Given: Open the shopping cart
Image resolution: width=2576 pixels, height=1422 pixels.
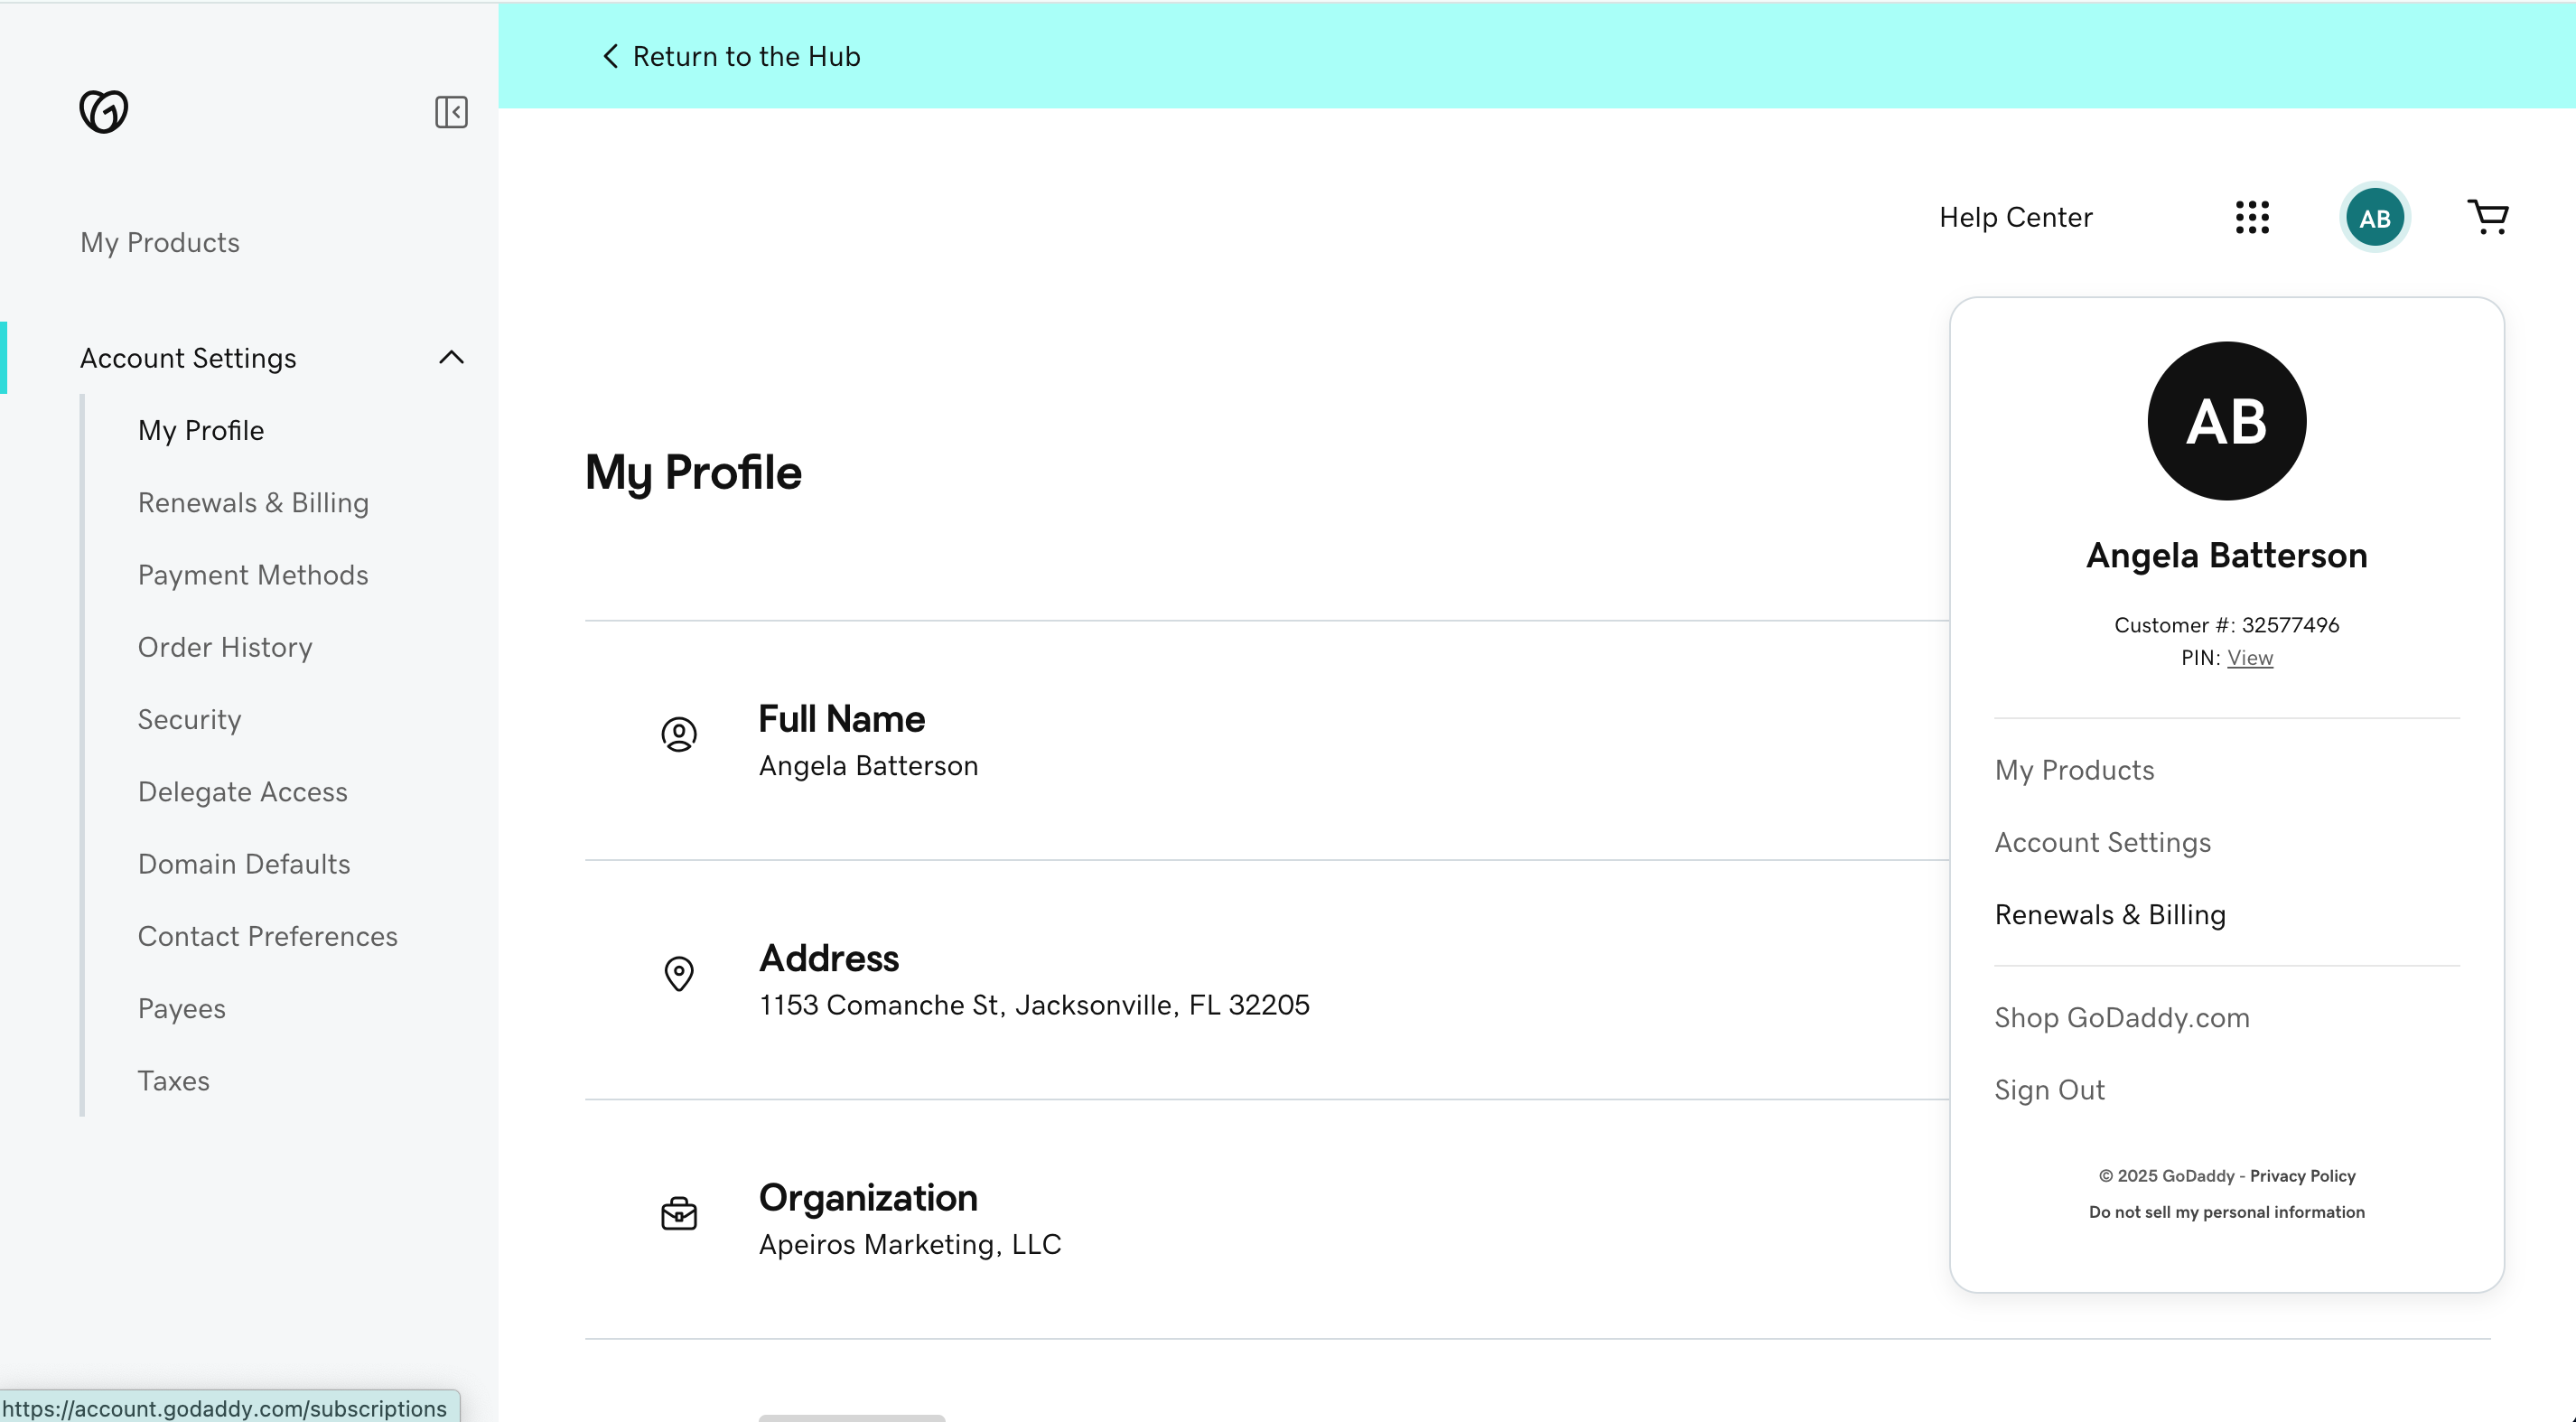Looking at the screenshot, I should click(x=2488, y=217).
